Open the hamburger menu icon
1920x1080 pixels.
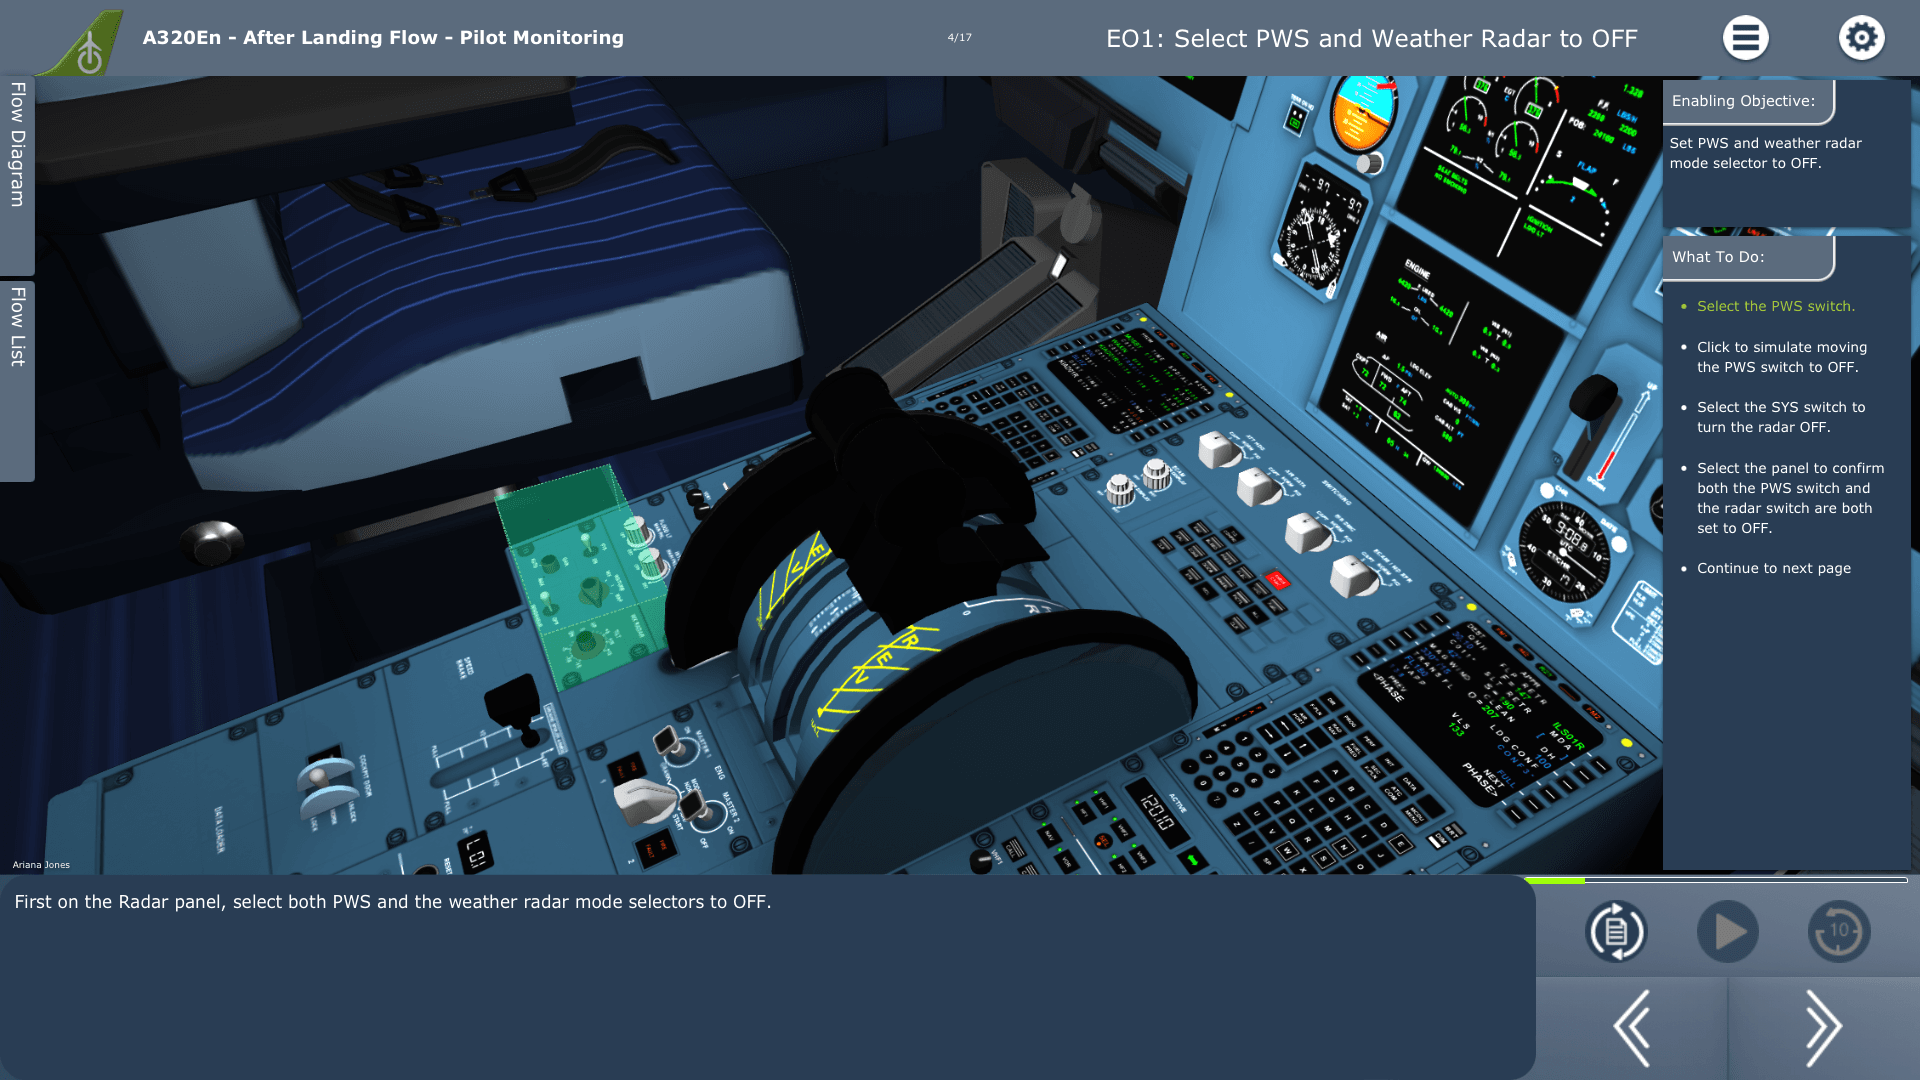point(1745,38)
